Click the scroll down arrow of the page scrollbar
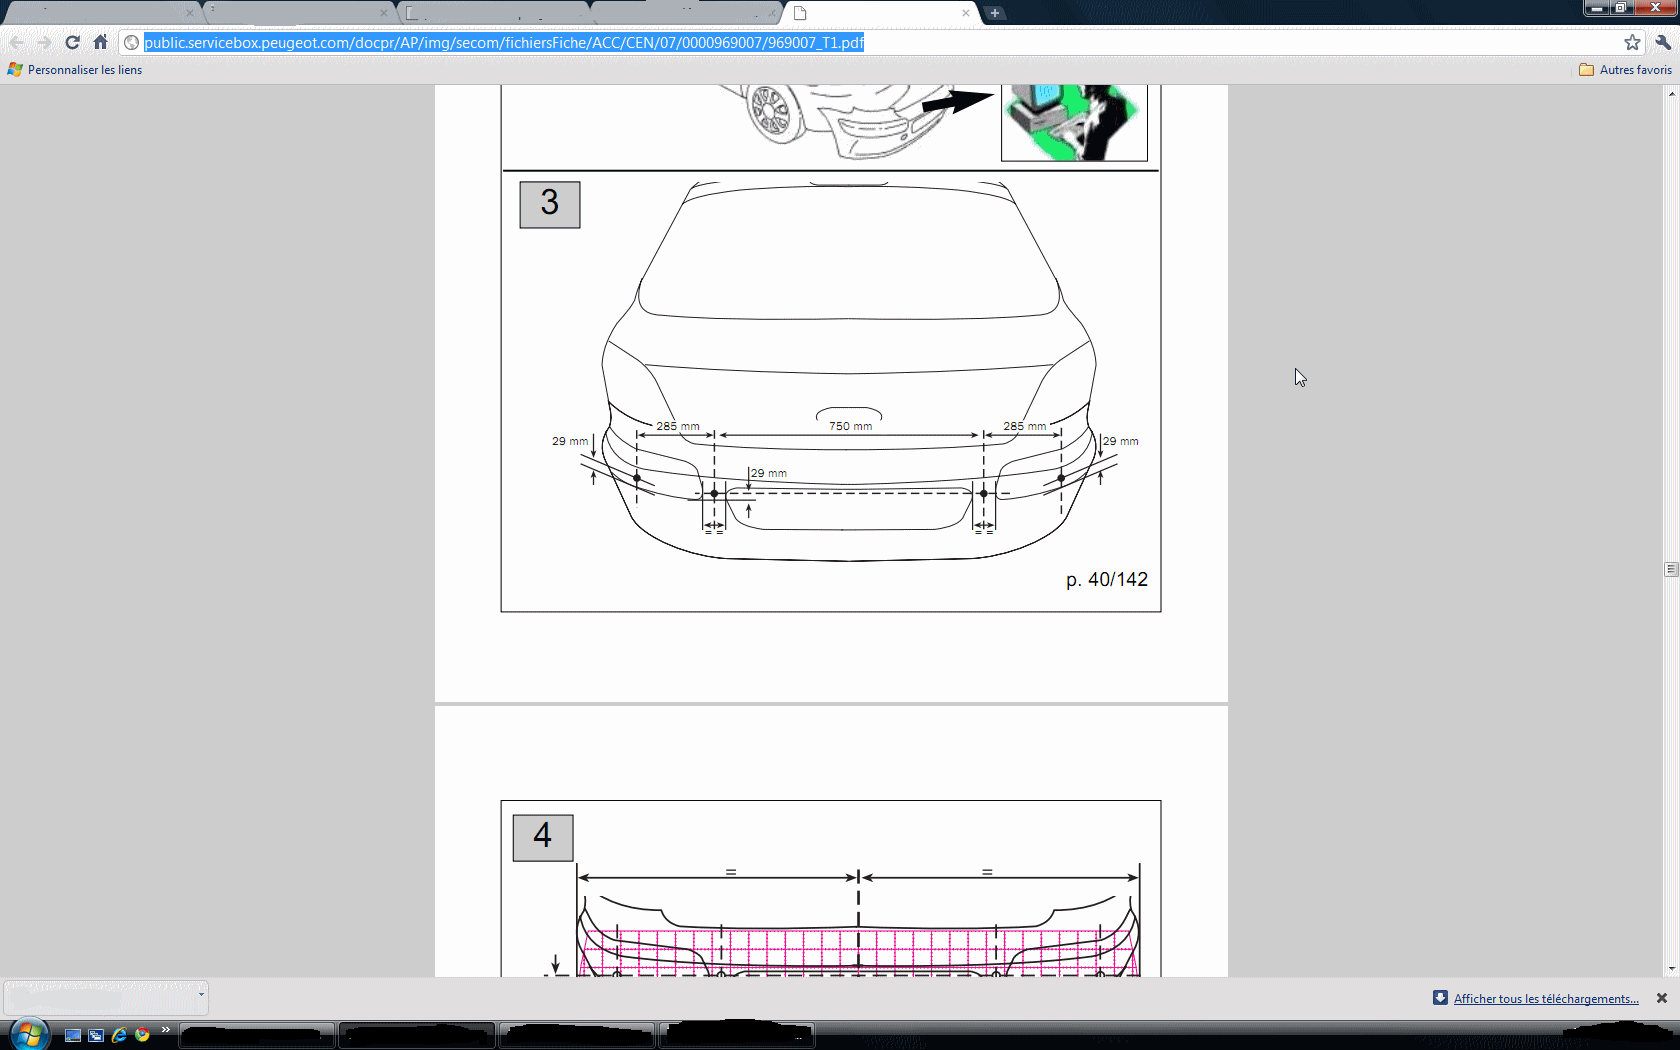 (1671, 969)
